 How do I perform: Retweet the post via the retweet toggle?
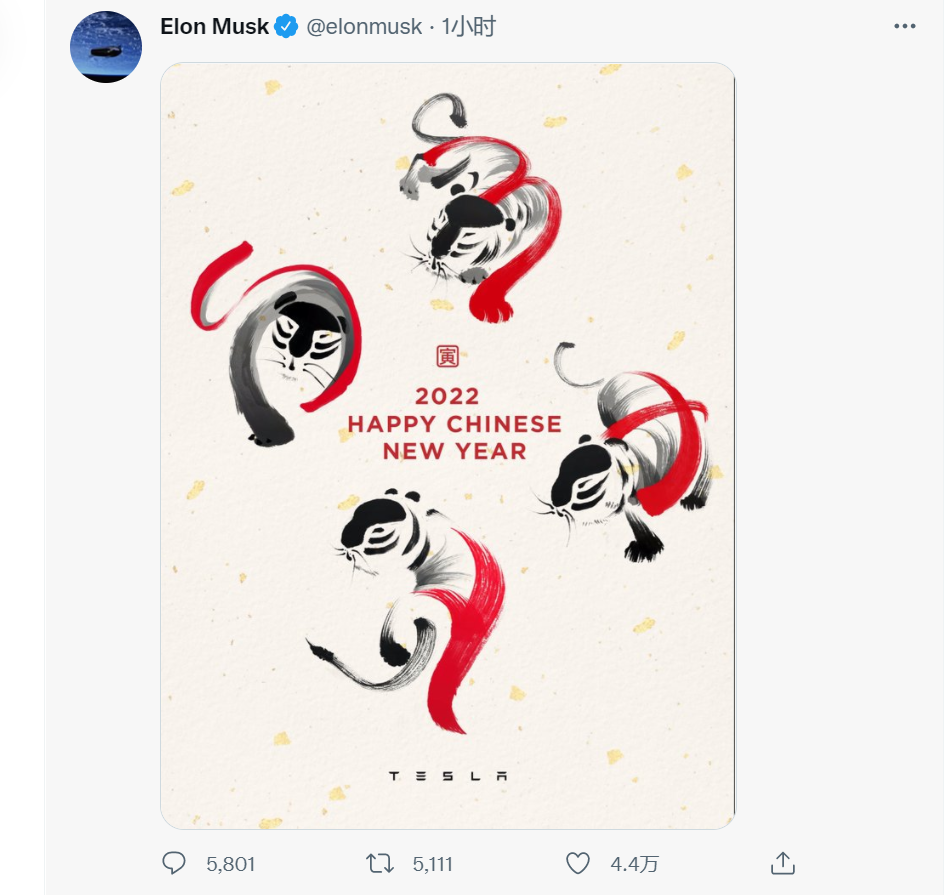point(382,862)
